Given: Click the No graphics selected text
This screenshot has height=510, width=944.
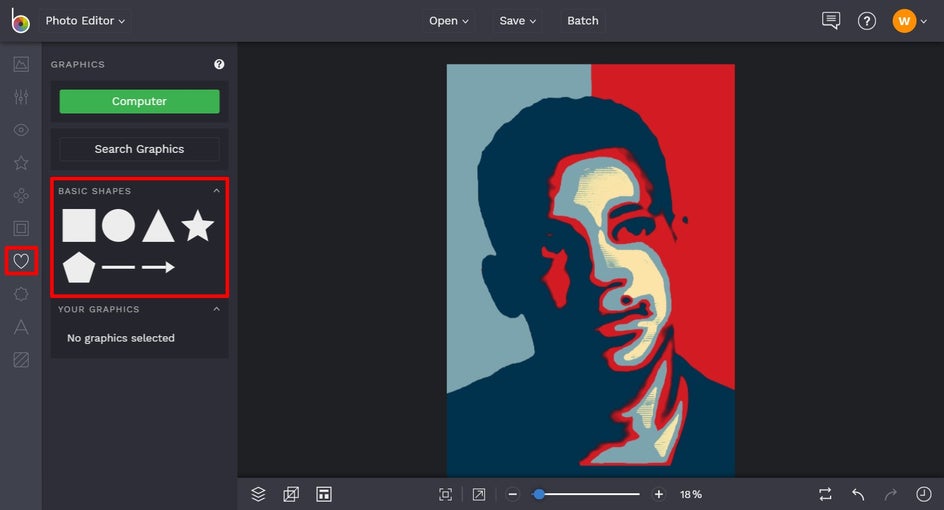Looking at the screenshot, I should 121,338.
